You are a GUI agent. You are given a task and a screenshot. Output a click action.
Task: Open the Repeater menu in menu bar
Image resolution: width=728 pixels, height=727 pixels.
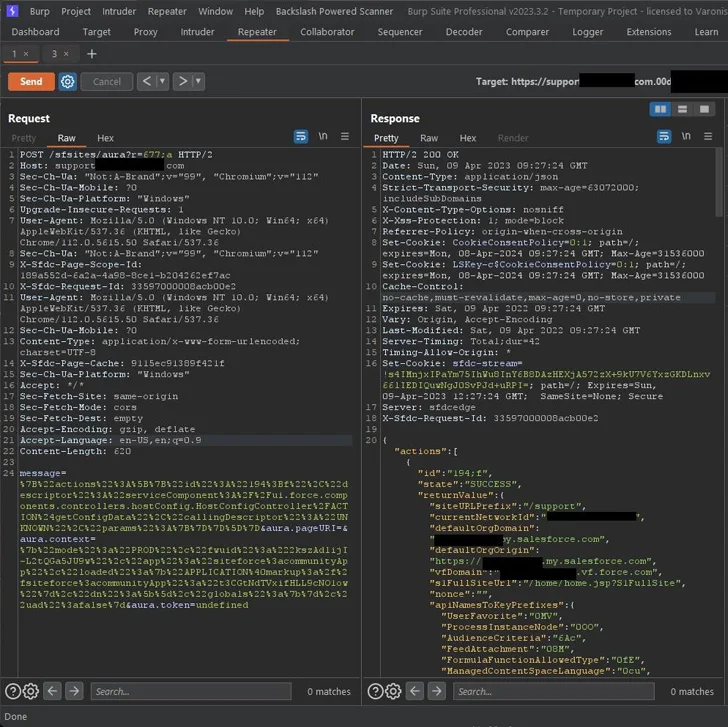pos(167,11)
